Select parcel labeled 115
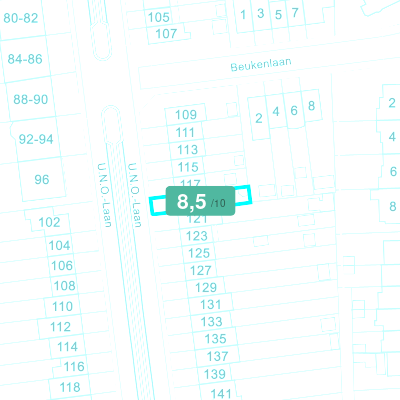The height and width of the screenshot is (400, 400). click(x=188, y=167)
